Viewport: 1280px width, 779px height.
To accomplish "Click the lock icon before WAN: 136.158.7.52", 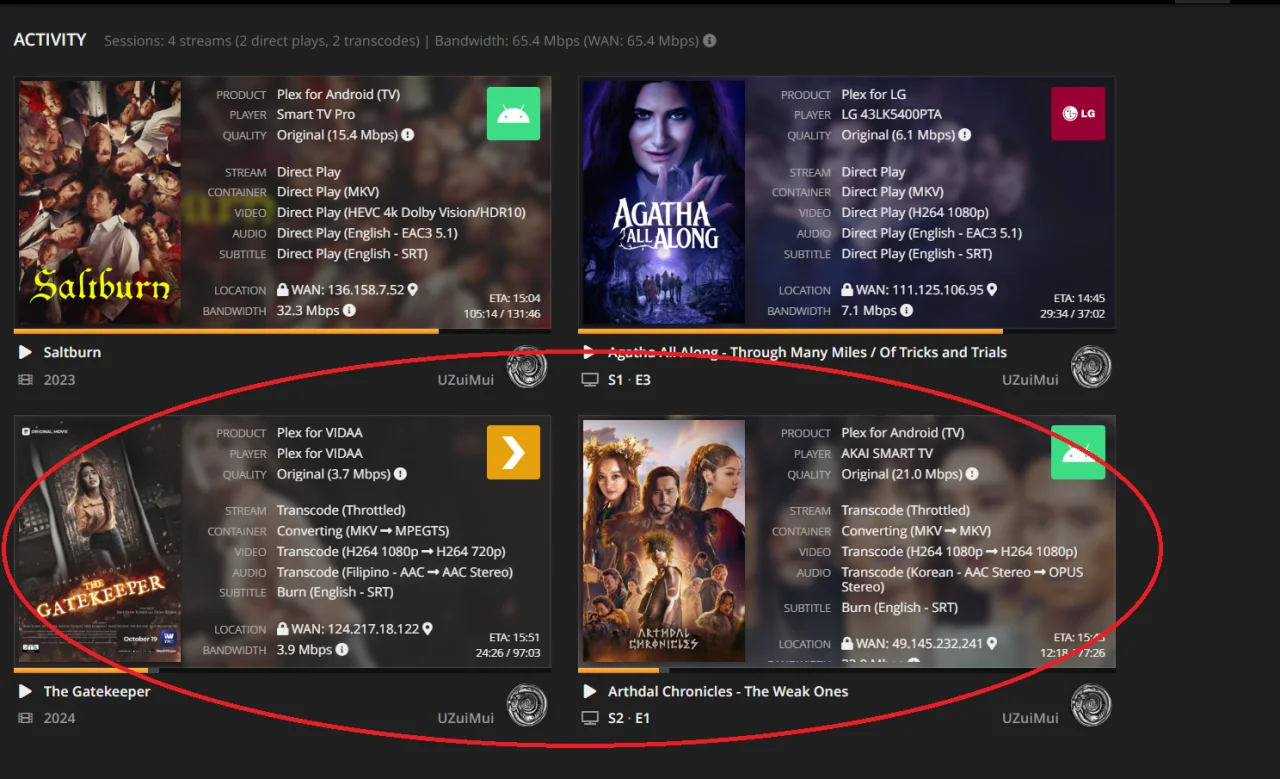I will click(x=283, y=290).
